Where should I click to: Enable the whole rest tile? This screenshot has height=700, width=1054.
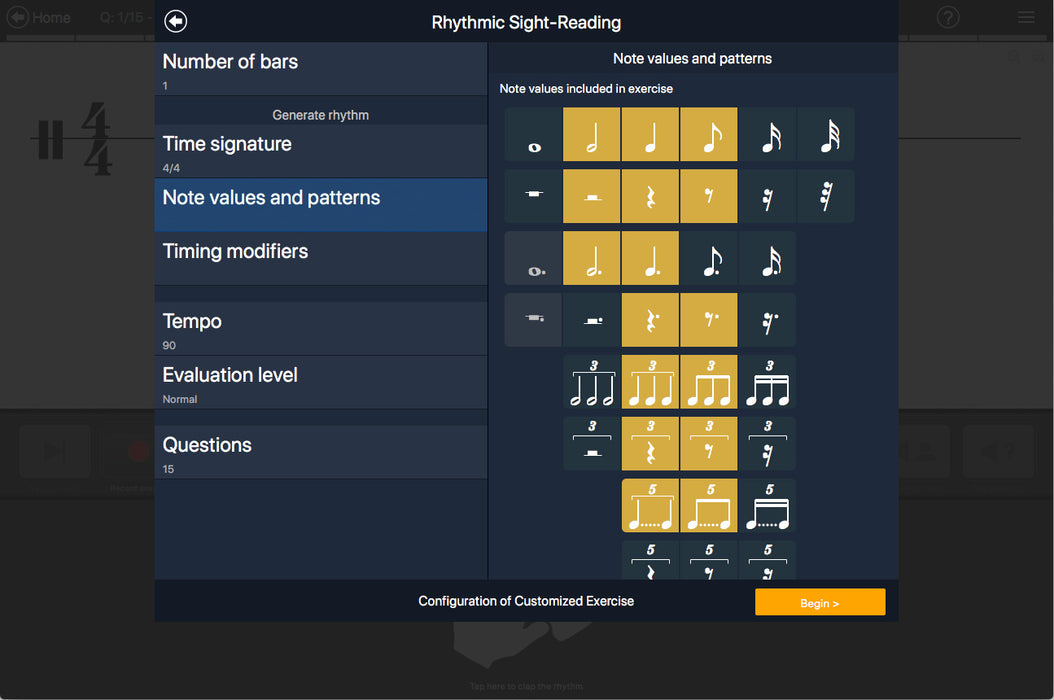(x=533, y=196)
